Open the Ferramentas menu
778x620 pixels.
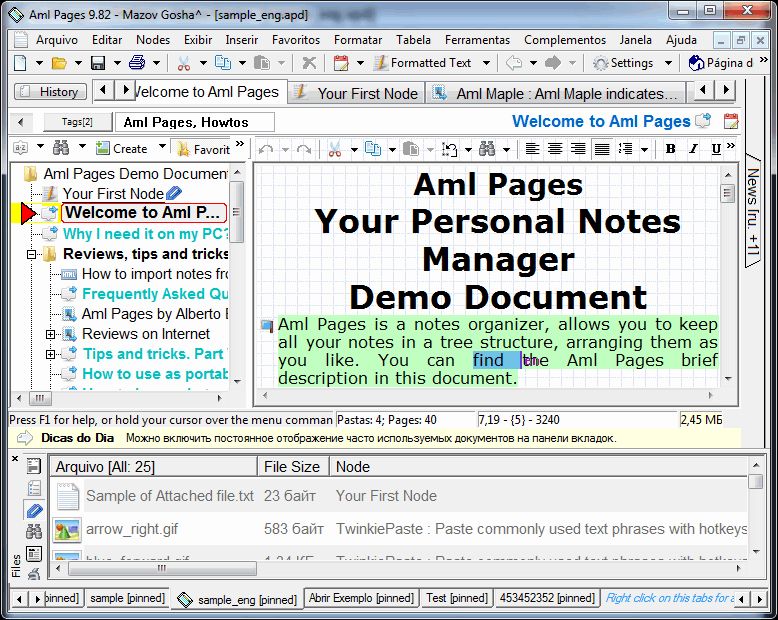coord(477,40)
